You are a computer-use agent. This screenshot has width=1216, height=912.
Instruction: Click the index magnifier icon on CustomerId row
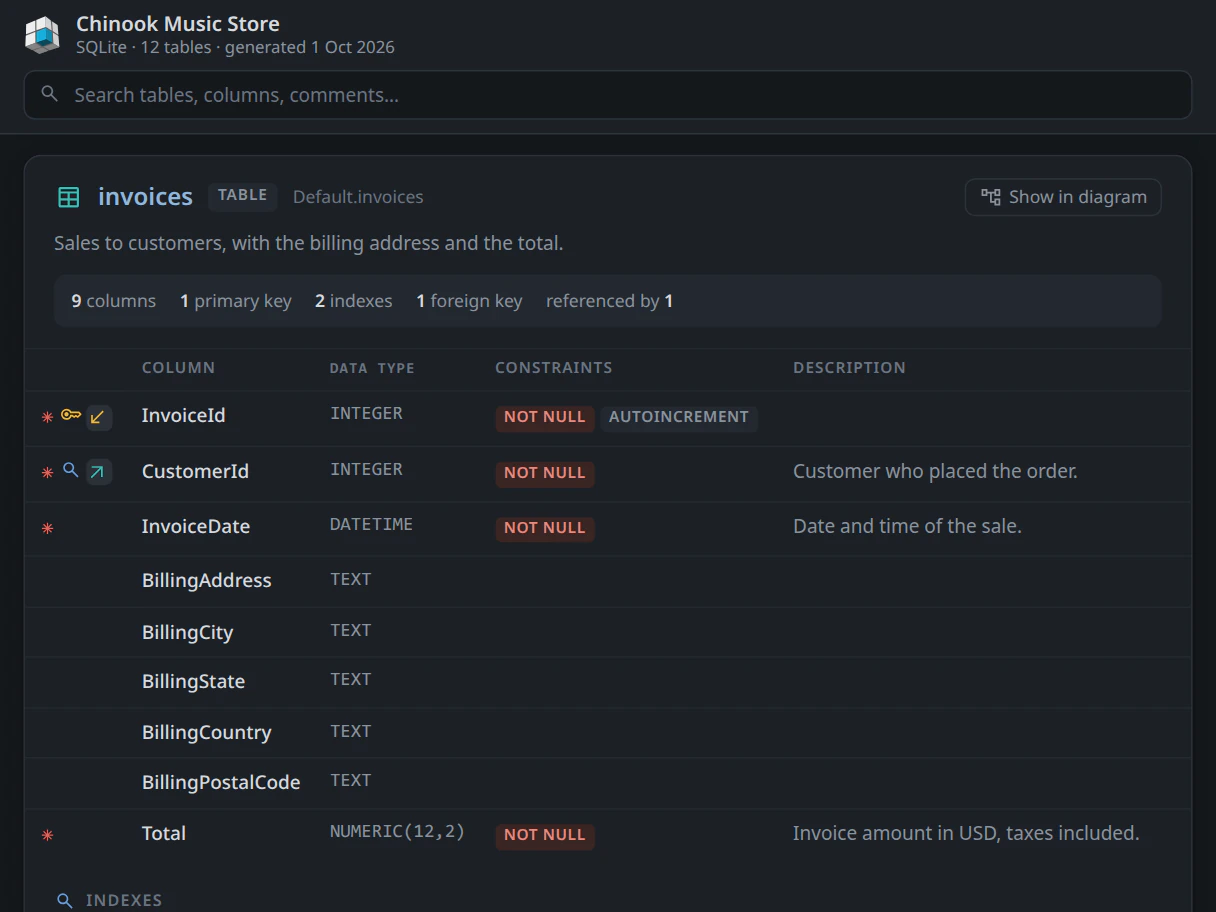click(71, 470)
